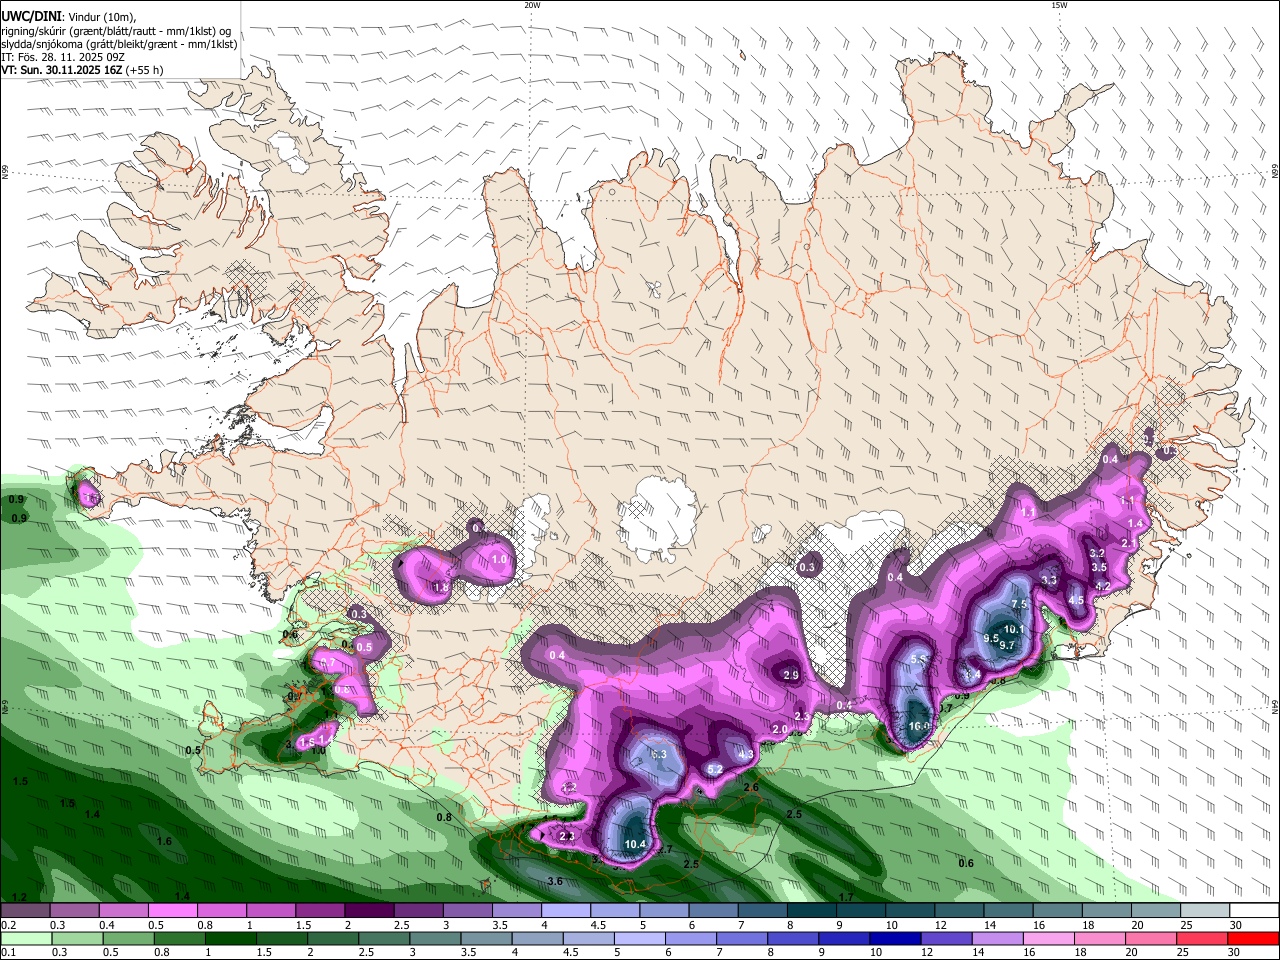
Task: Click the 10.4 precipitation value on the south coast
Action: (x=635, y=844)
